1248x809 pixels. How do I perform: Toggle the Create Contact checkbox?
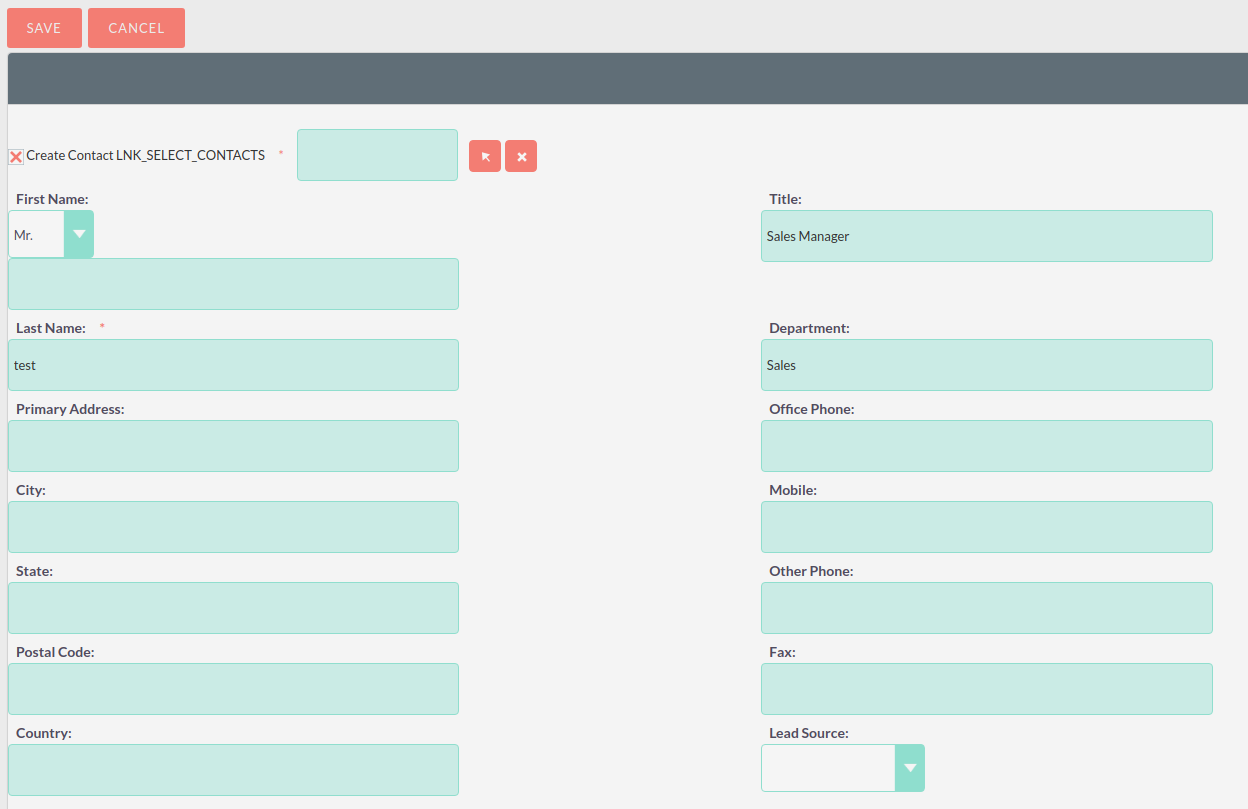point(16,156)
